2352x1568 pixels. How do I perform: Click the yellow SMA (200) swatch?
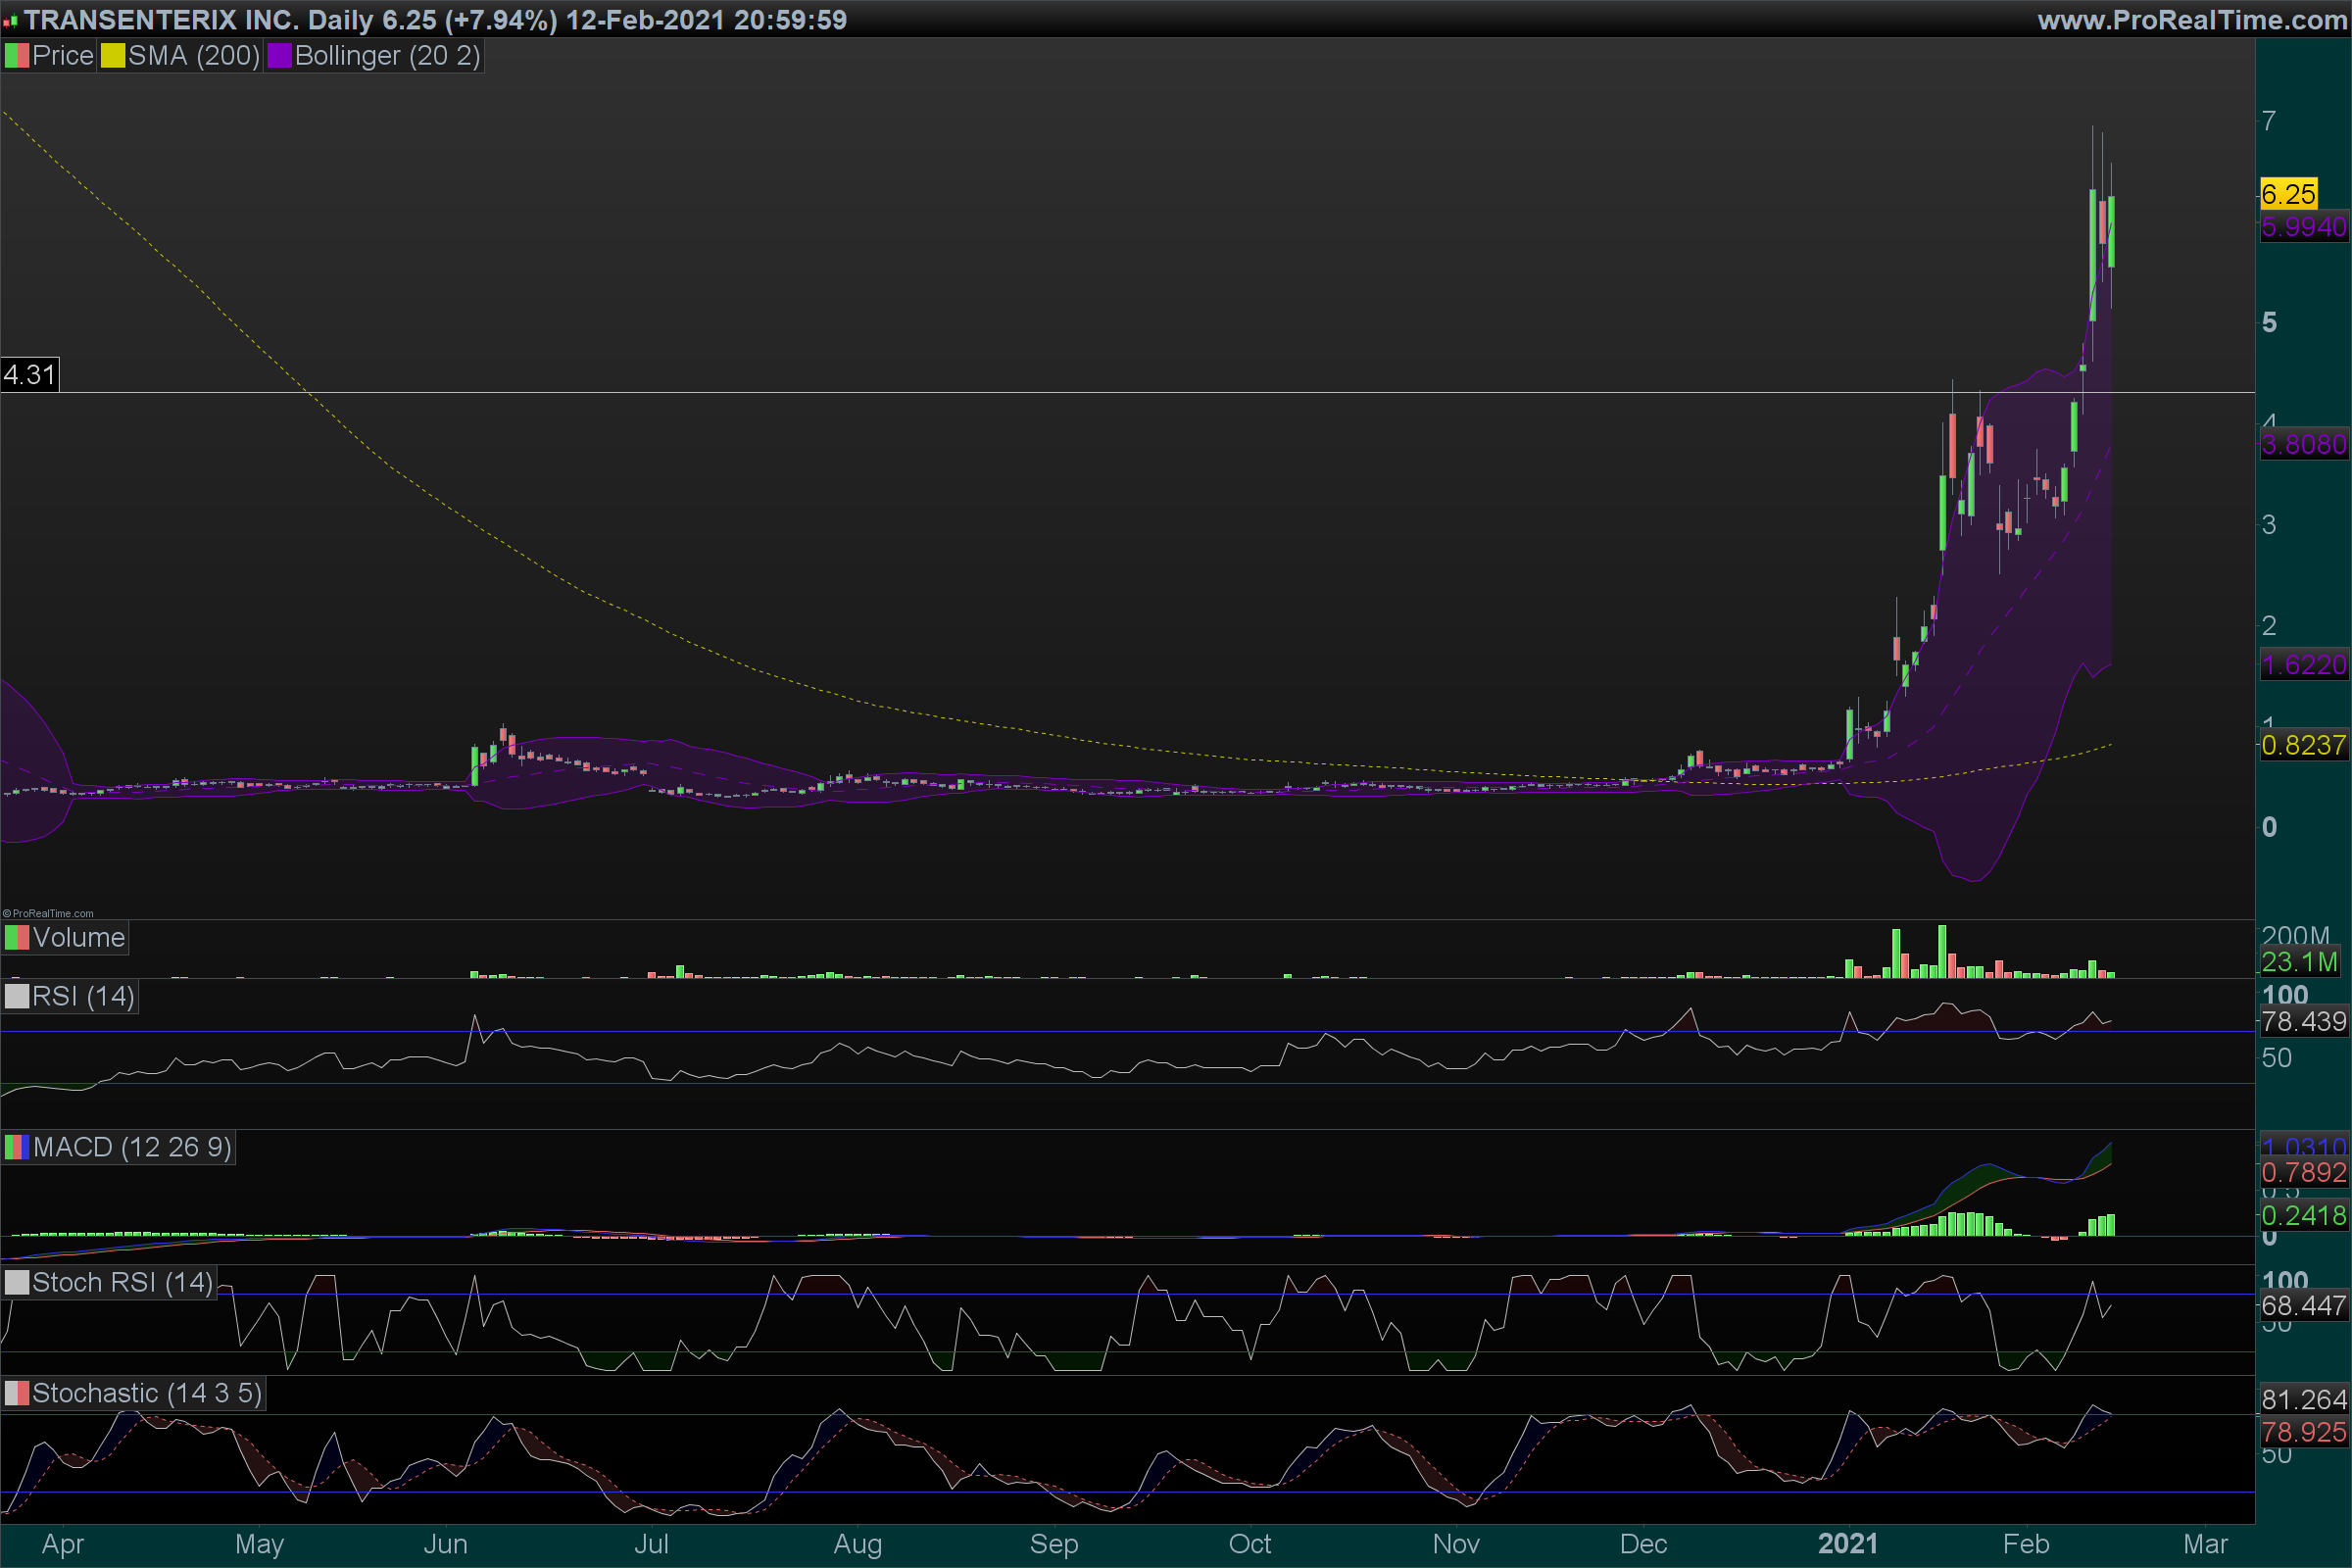[113, 56]
